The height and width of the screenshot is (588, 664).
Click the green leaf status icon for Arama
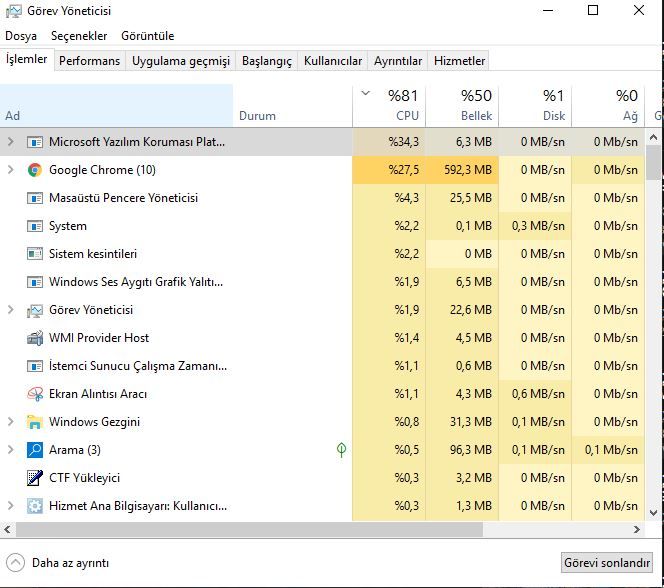tap(341, 450)
